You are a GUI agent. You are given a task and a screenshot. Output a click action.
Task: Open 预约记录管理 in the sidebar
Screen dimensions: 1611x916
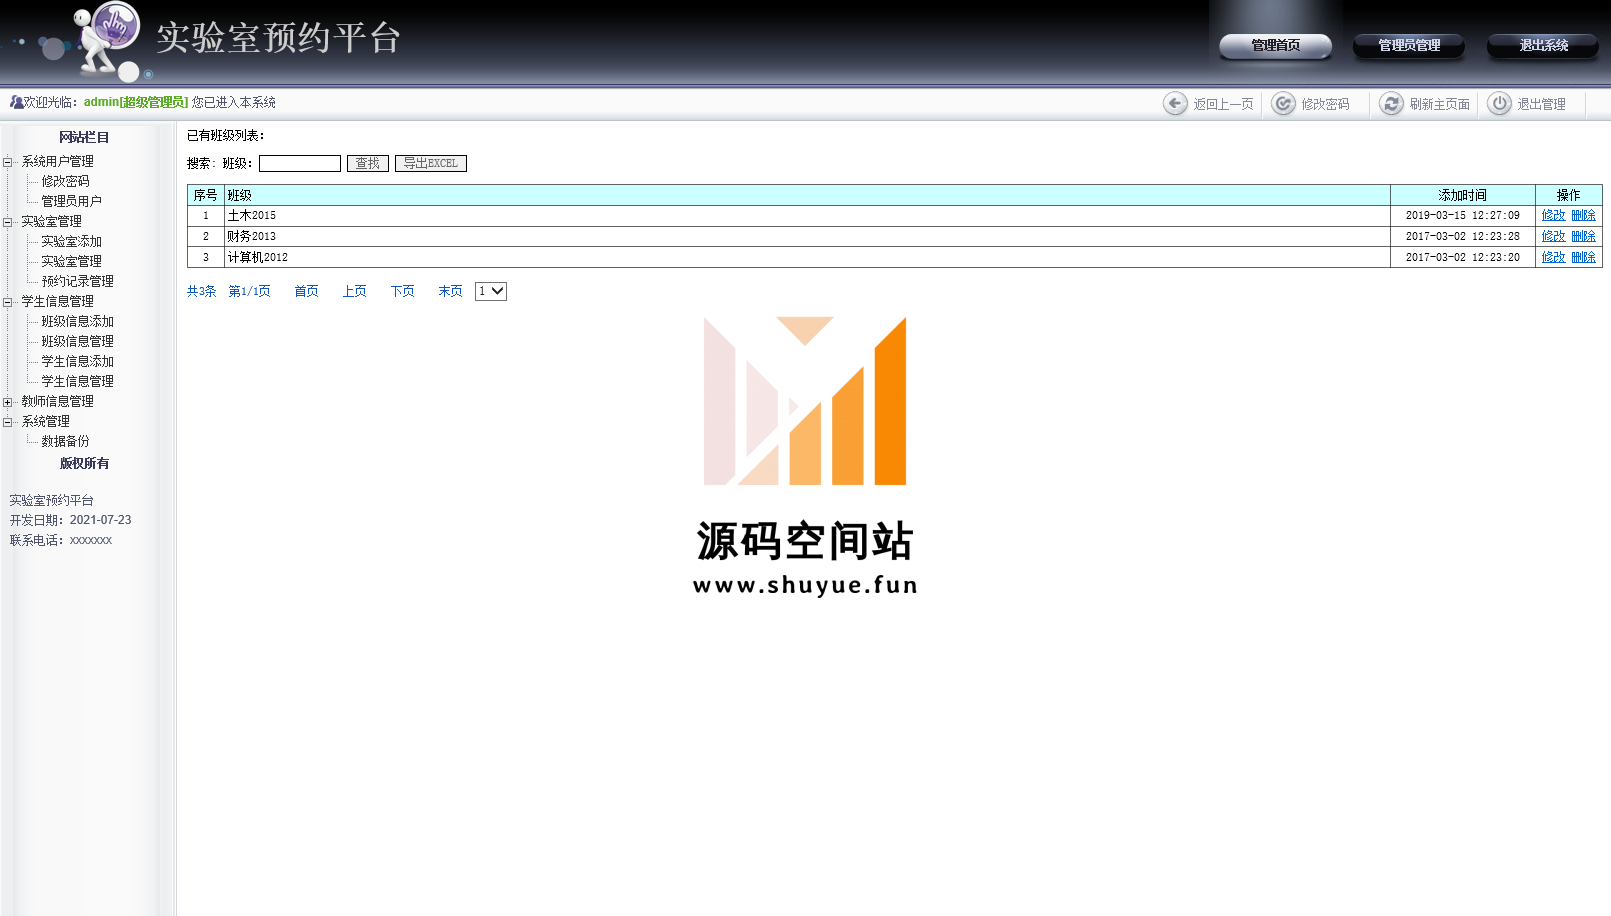click(x=77, y=281)
